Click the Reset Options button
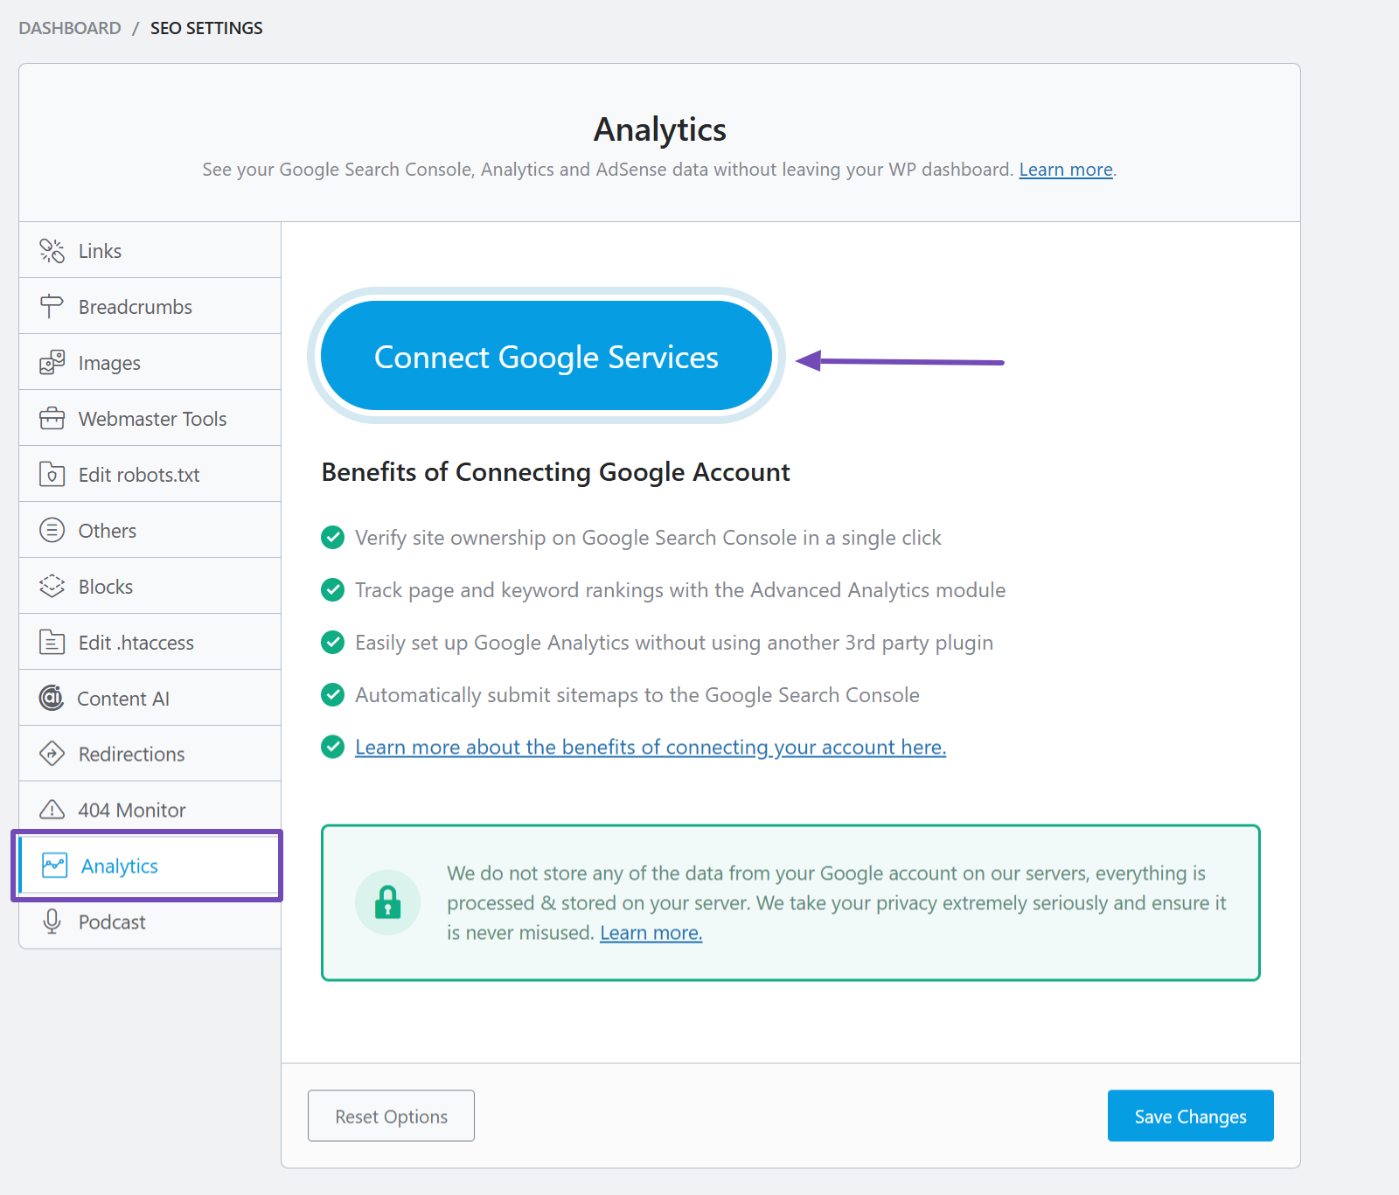Viewport: 1399px width, 1195px height. click(391, 1116)
